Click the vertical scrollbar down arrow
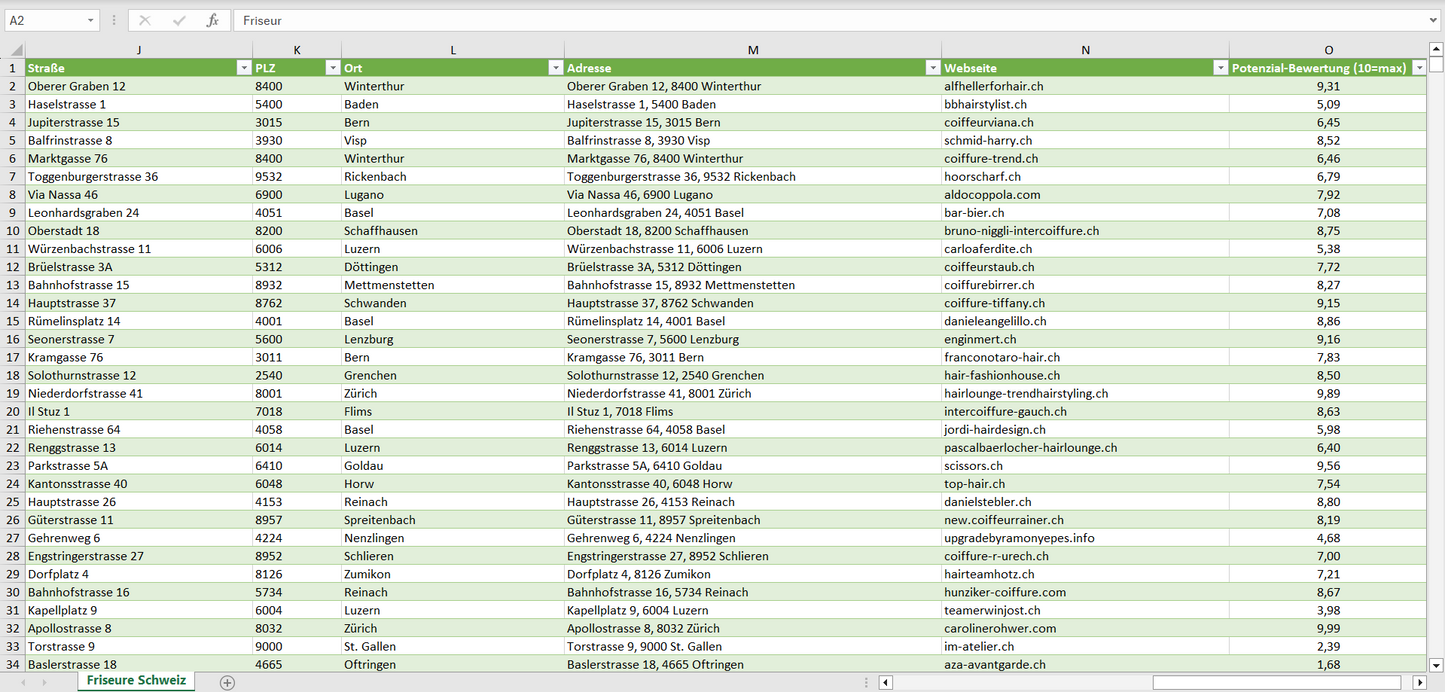Screen dimensions: 1445x692 coord(1436,664)
